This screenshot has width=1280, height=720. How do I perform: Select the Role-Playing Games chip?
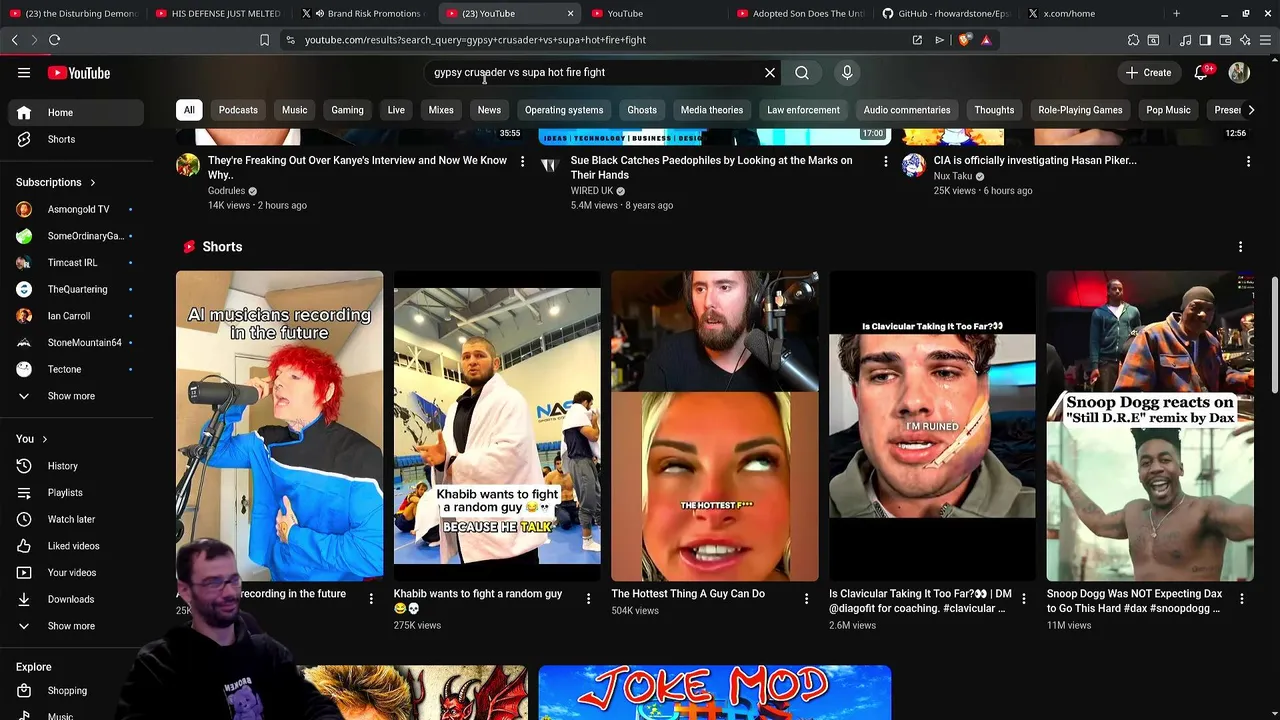click(1080, 110)
